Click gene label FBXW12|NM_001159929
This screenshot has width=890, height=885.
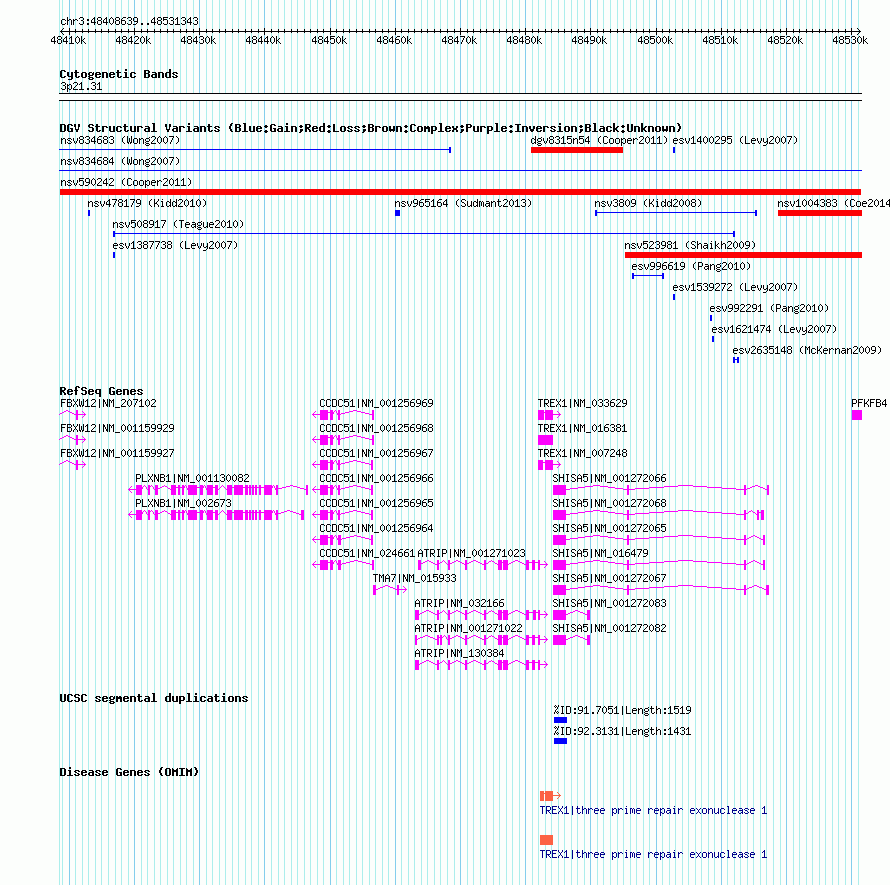coord(117,428)
